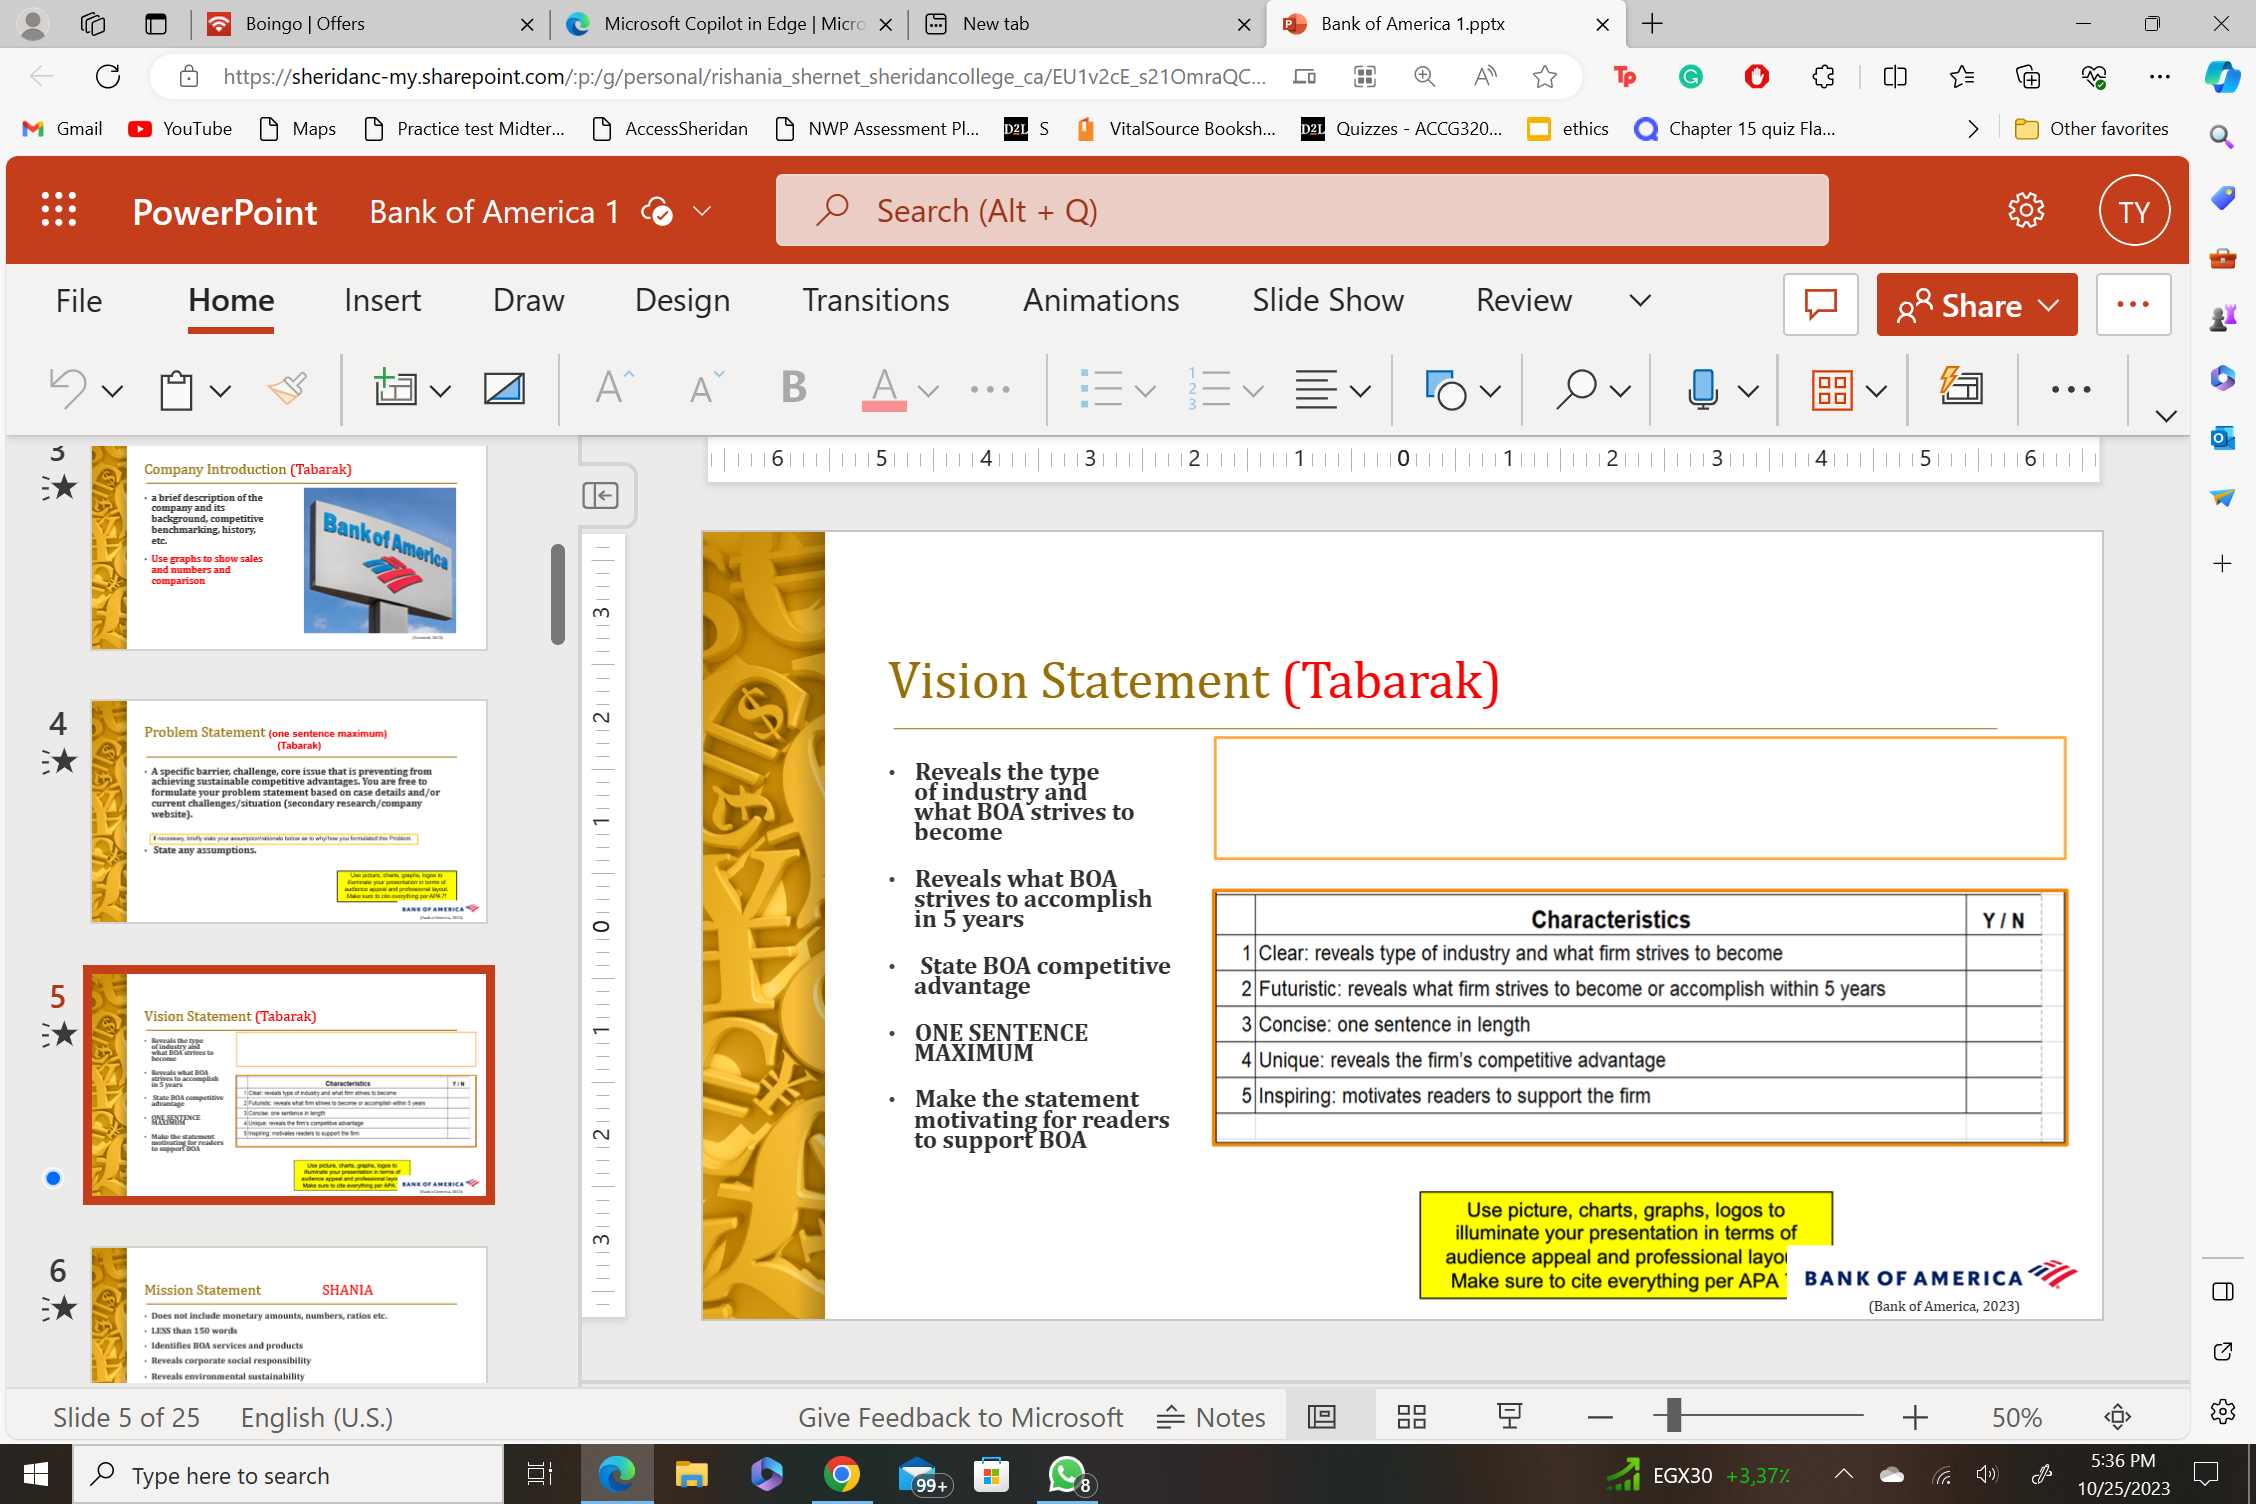The image size is (2256, 1504).
Task: Click the slide Layout icon
Action: [x=504, y=389]
